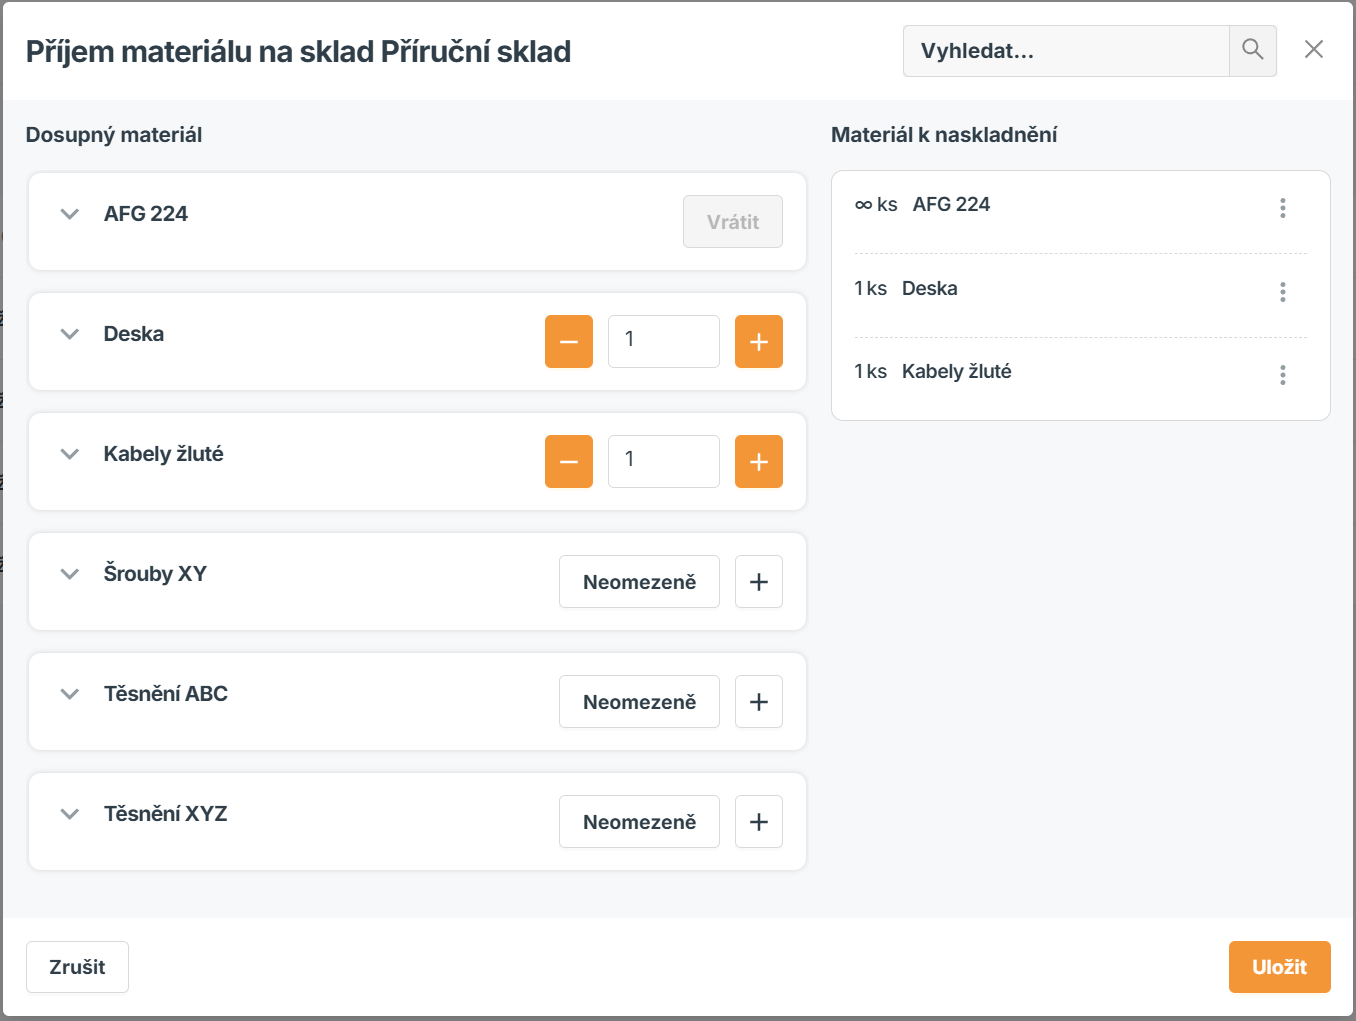Click the search magnifier icon
This screenshot has height=1021, width=1356.
pyautogui.click(x=1252, y=50)
